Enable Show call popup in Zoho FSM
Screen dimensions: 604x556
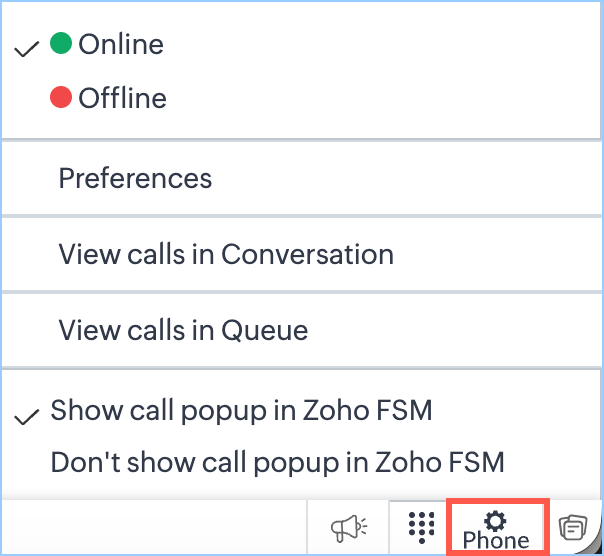241,410
